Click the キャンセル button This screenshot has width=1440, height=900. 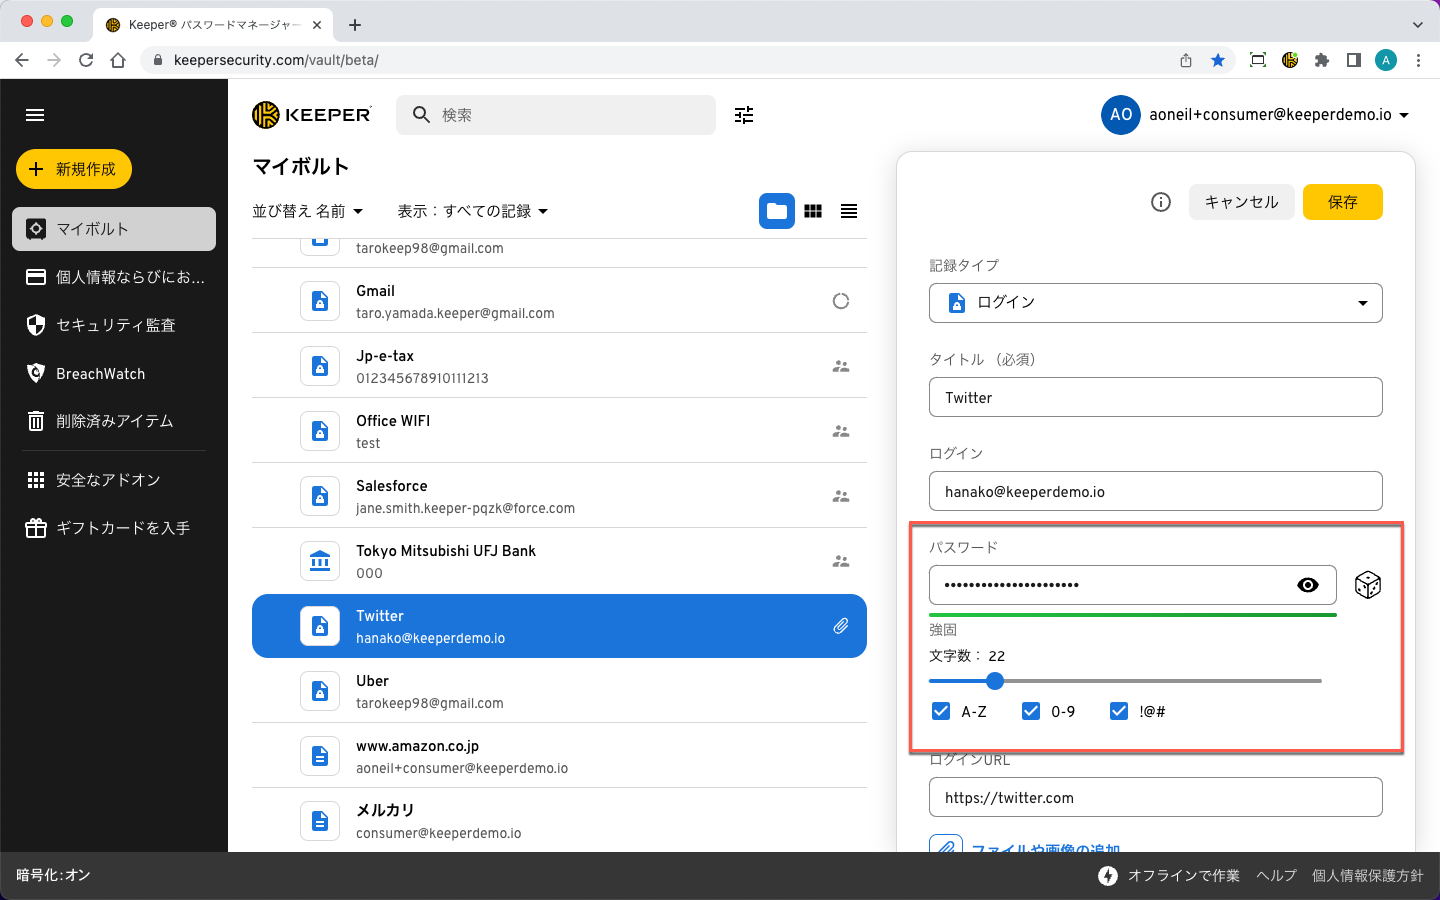(1241, 202)
